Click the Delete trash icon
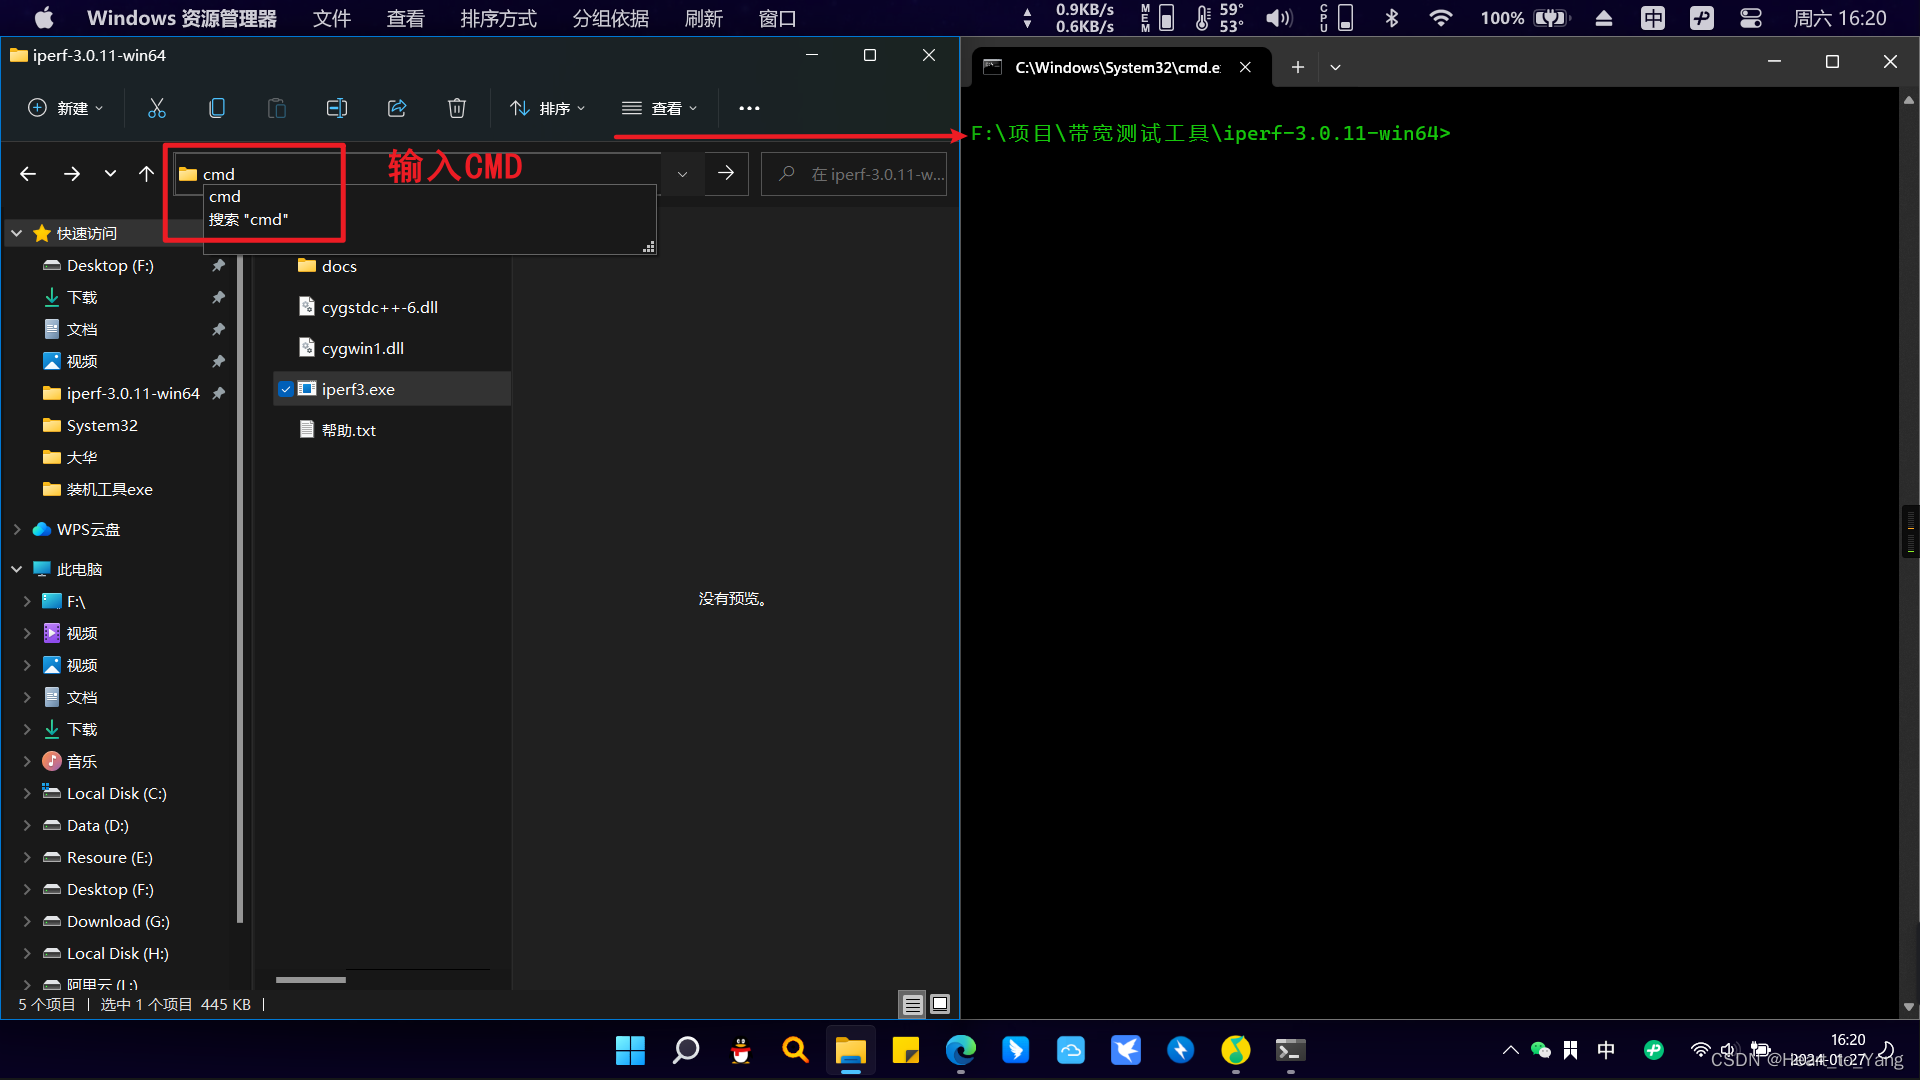Viewport: 1920px width, 1080px height. [457, 108]
